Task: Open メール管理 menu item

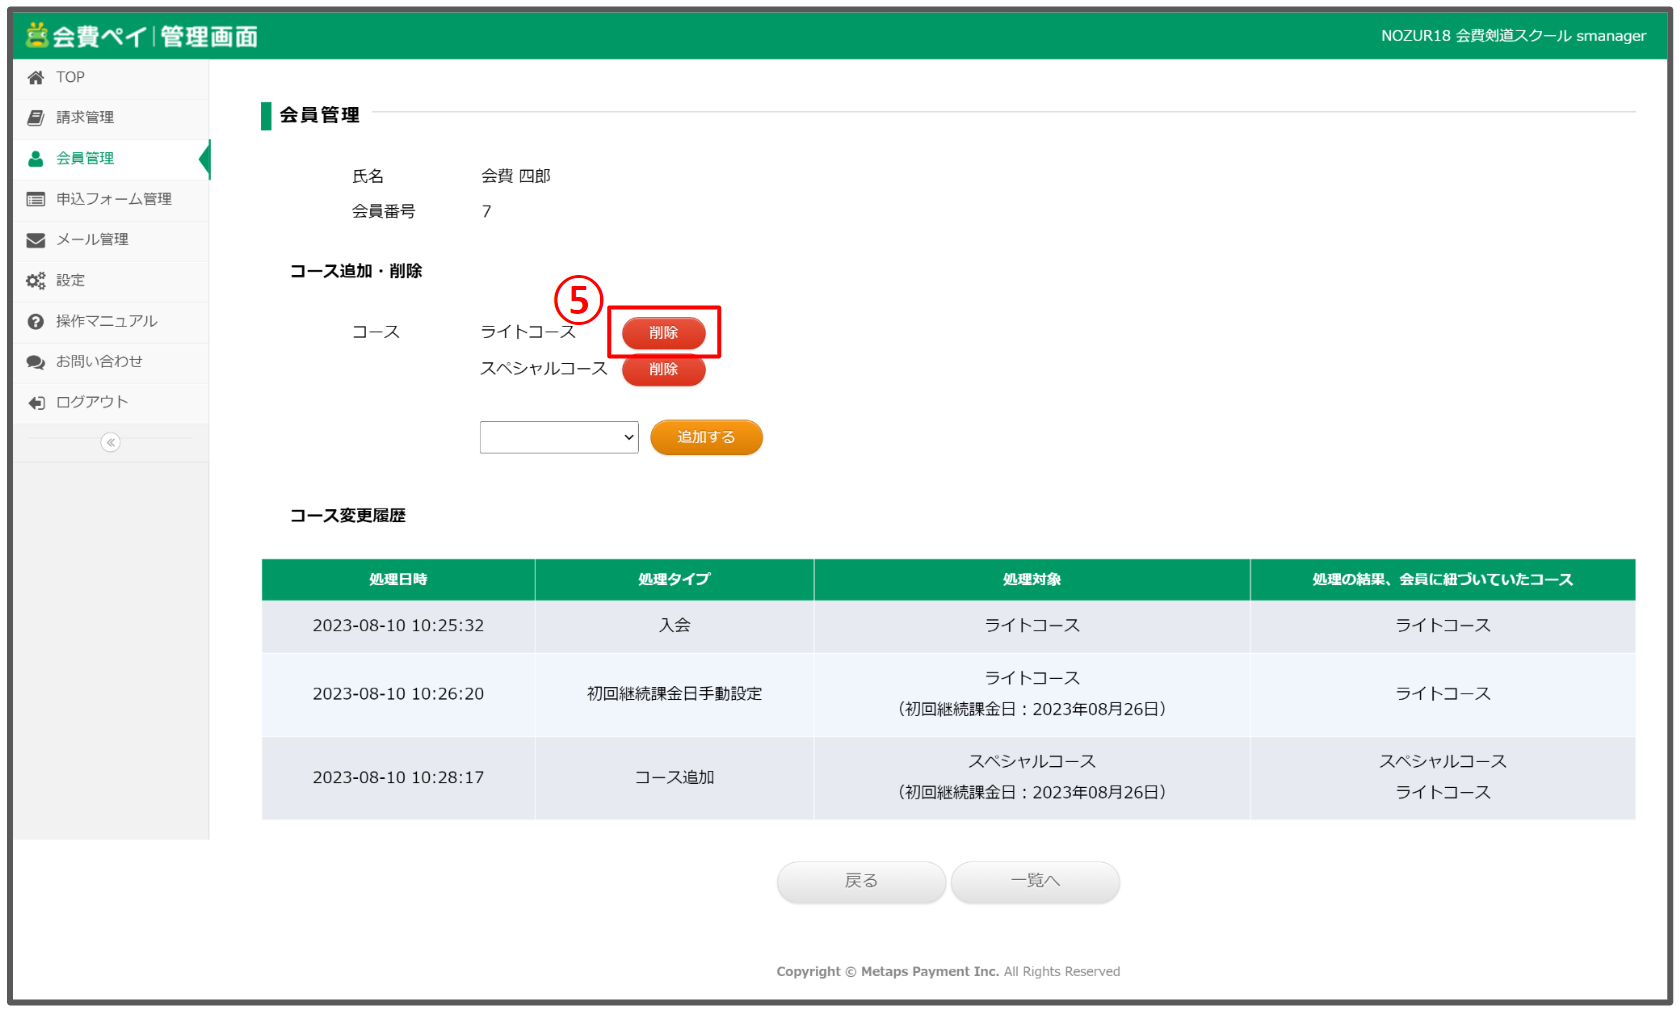Action: click(92, 240)
